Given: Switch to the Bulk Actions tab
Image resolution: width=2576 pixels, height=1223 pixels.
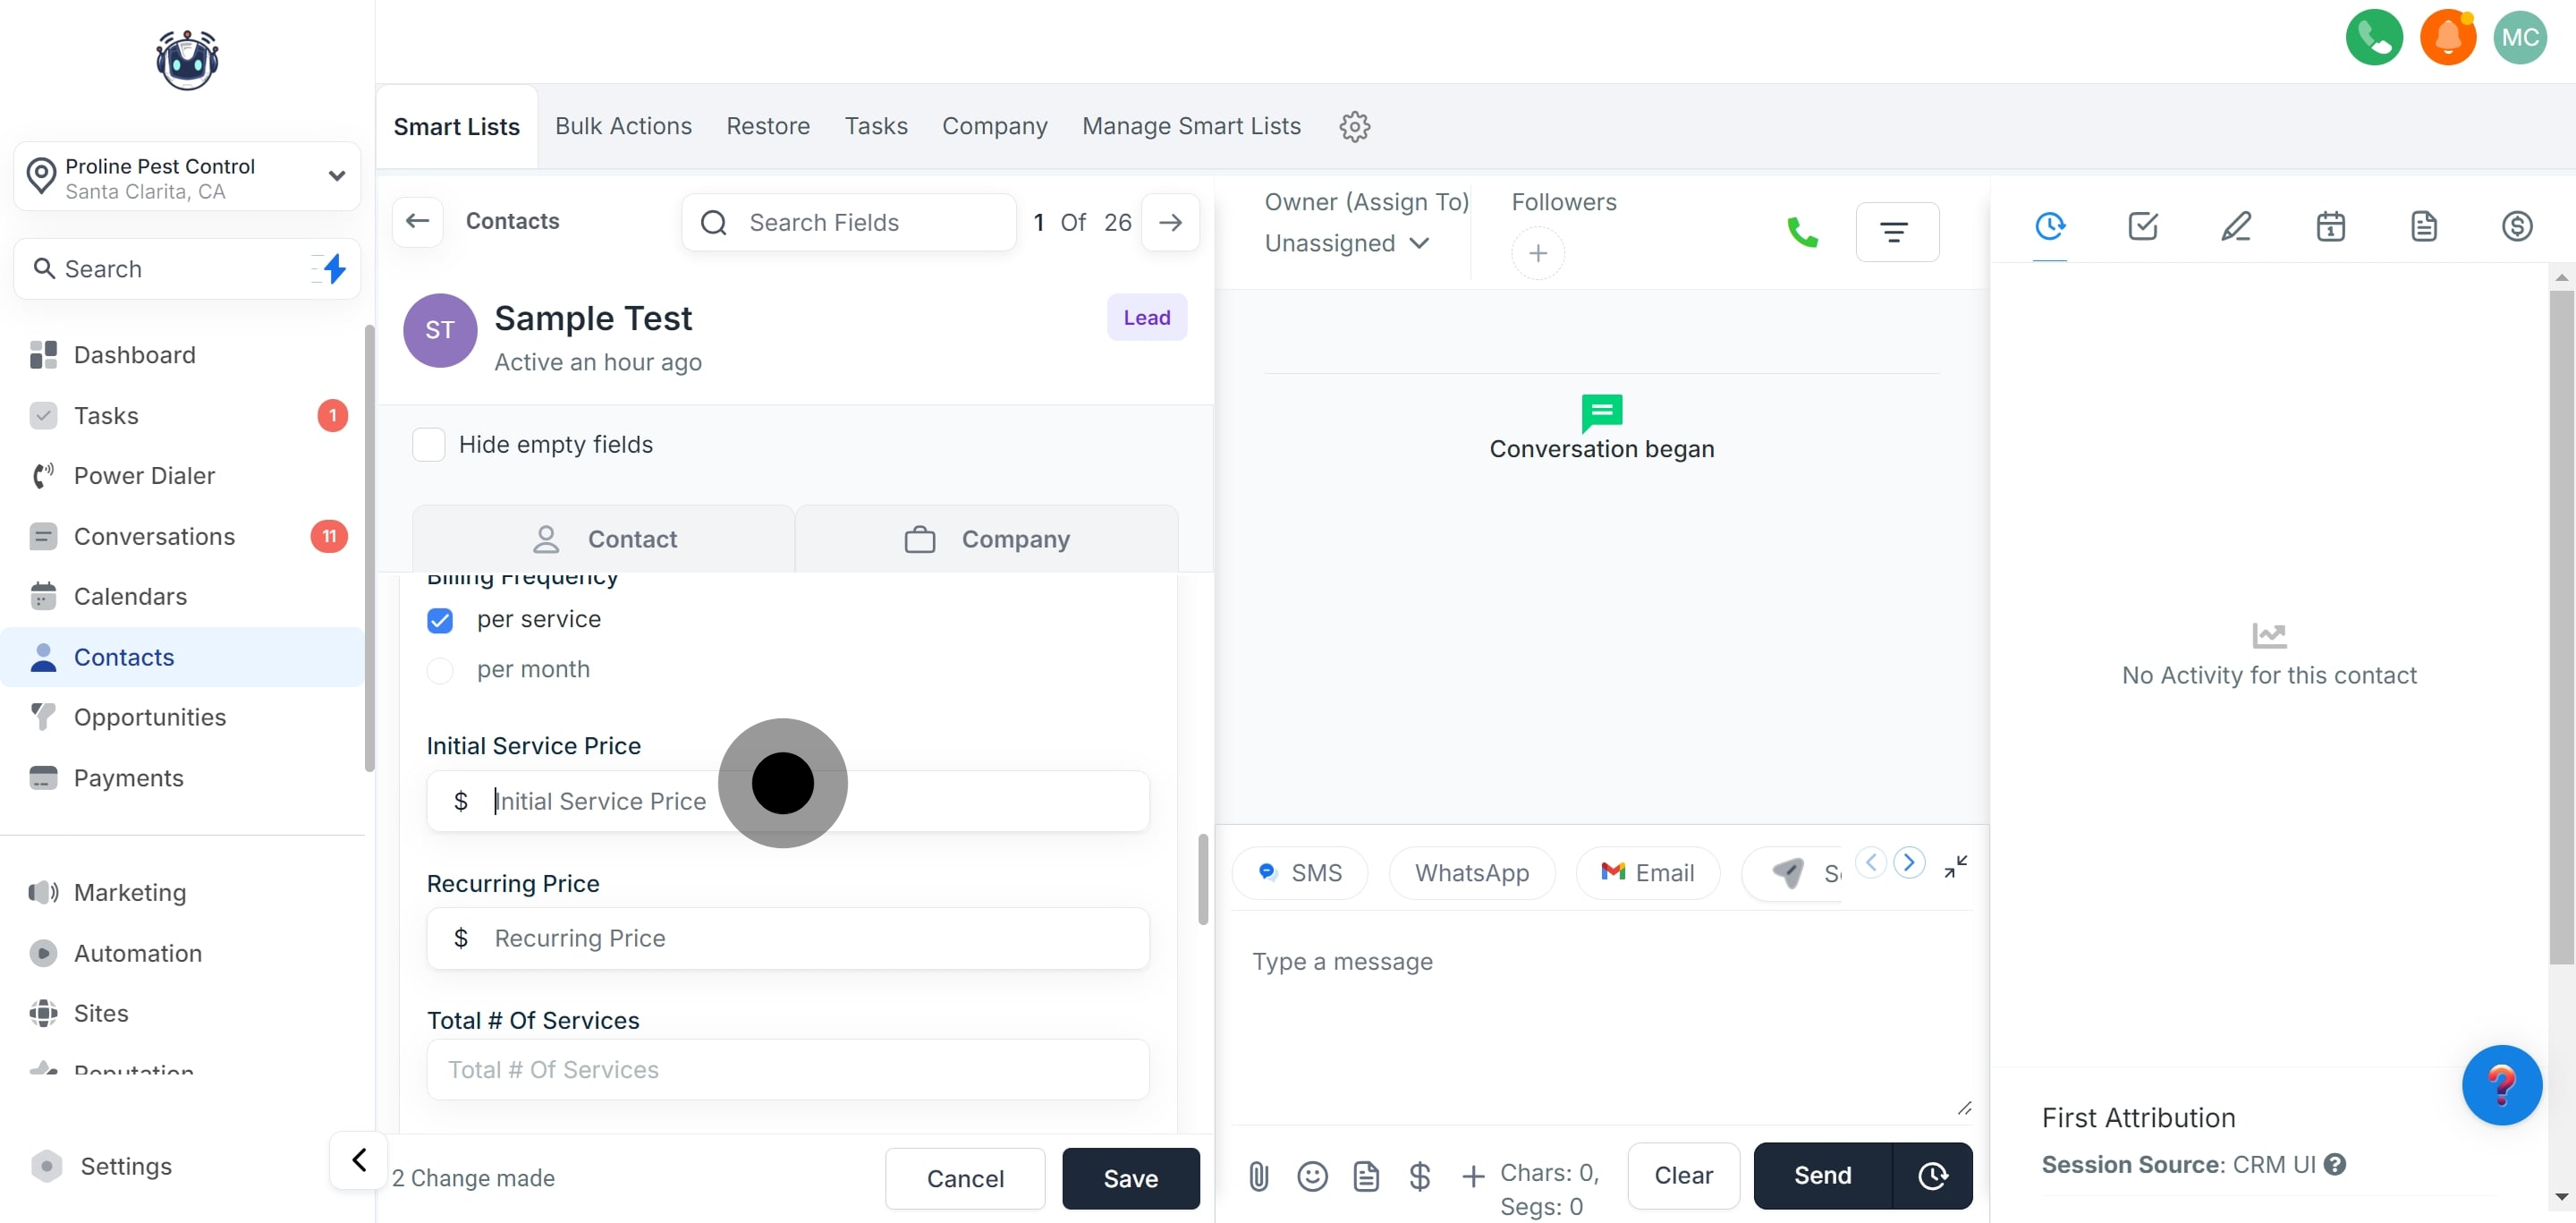Looking at the screenshot, I should [623, 126].
